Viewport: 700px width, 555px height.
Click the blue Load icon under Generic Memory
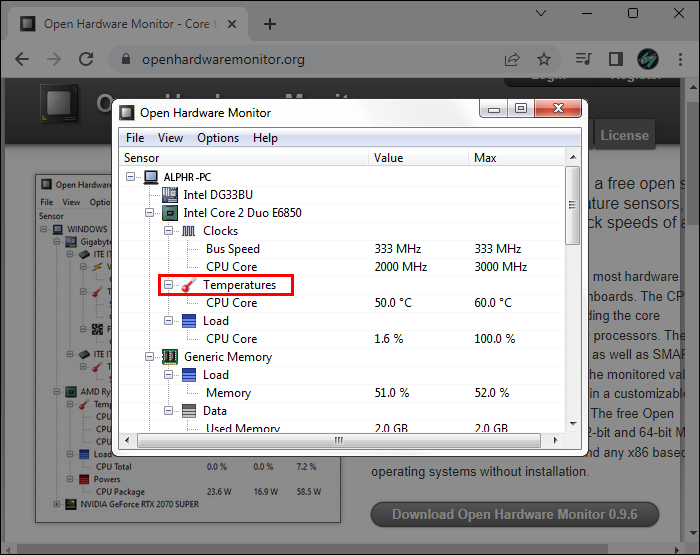coord(189,375)
